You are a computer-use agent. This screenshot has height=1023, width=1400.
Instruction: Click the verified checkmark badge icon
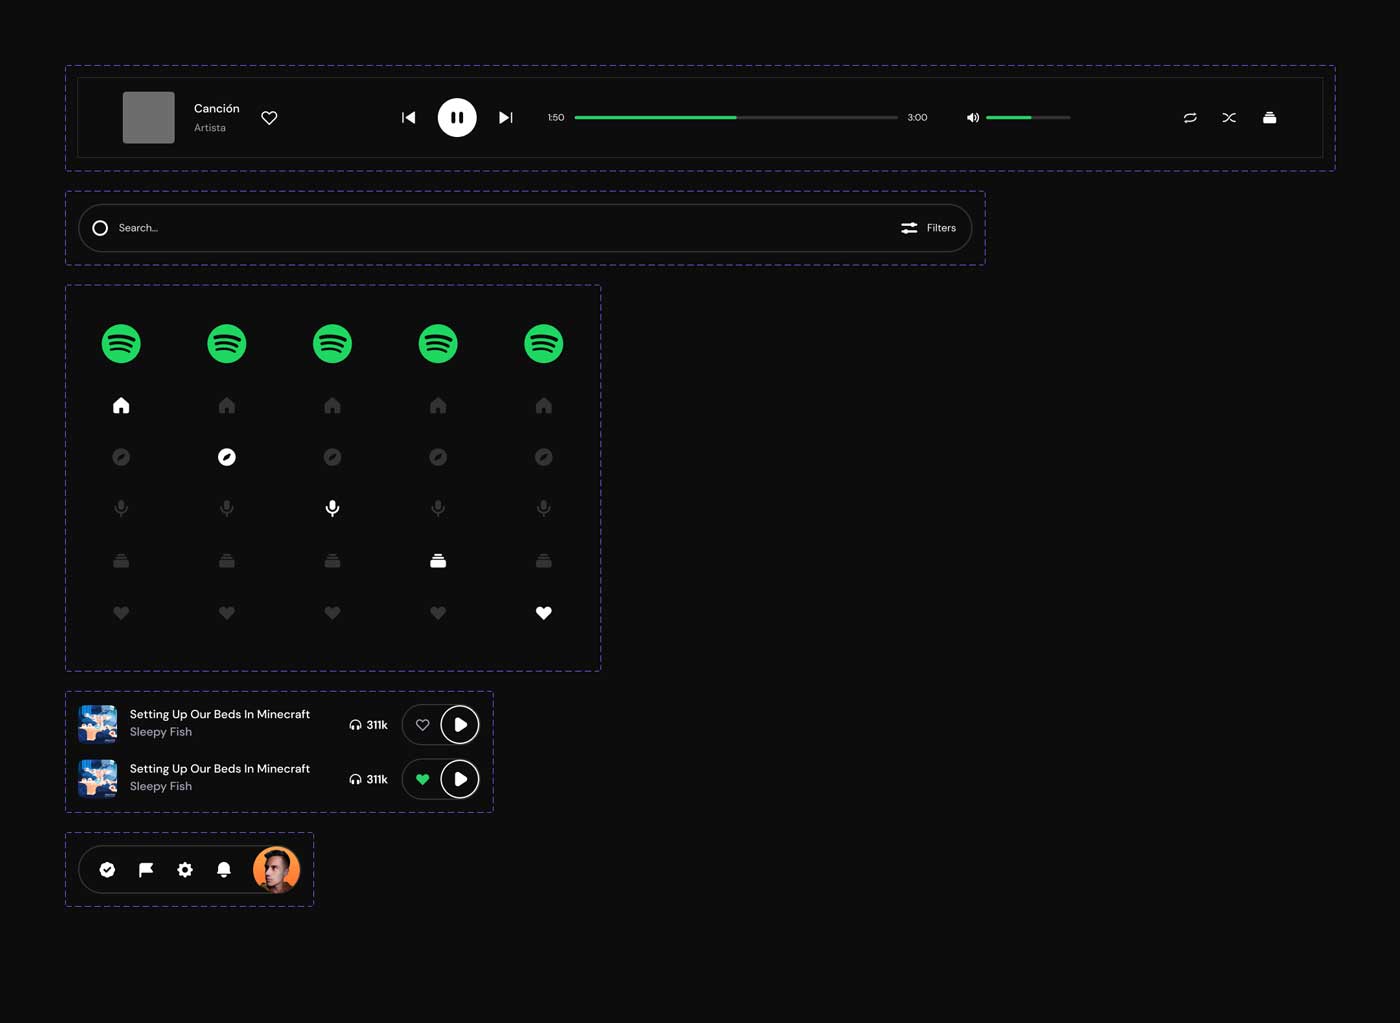pos(107,870)
